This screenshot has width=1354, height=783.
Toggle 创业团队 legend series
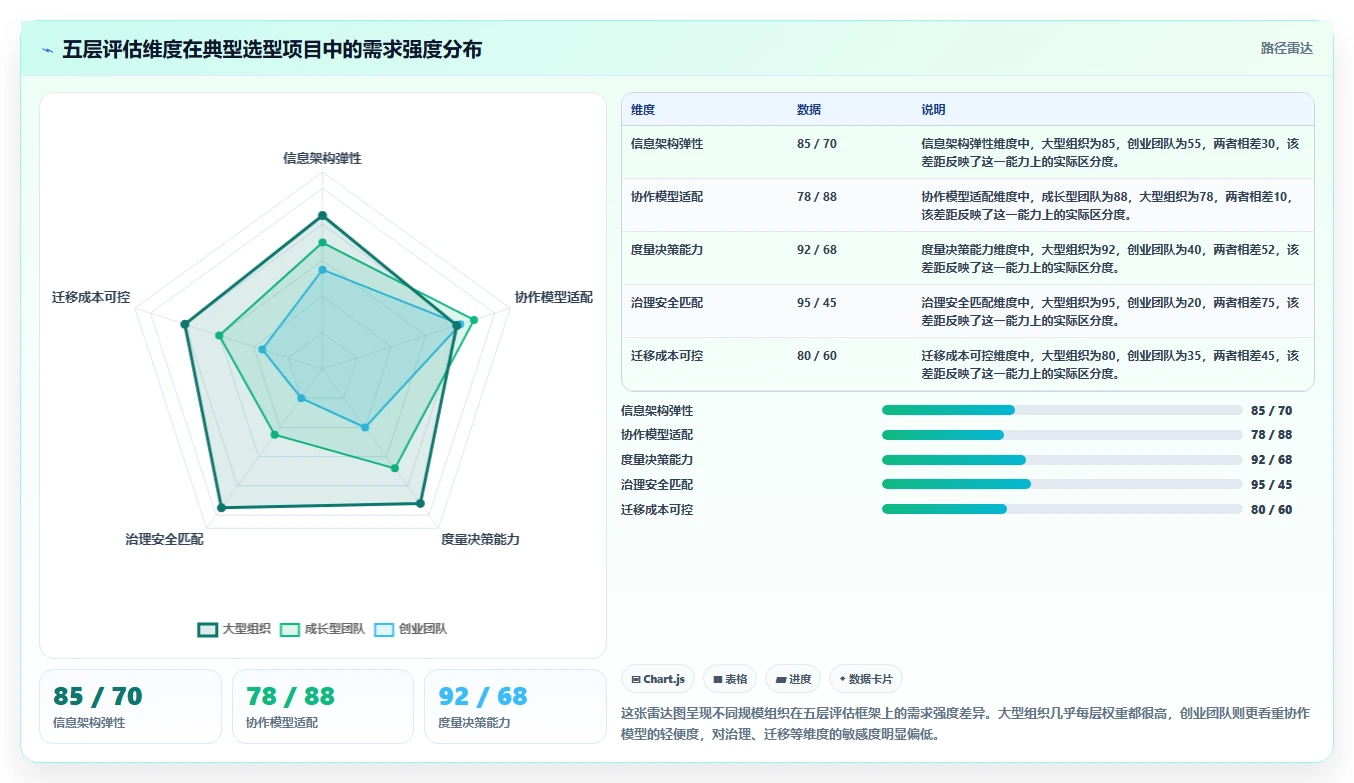(x=410, y=629)
